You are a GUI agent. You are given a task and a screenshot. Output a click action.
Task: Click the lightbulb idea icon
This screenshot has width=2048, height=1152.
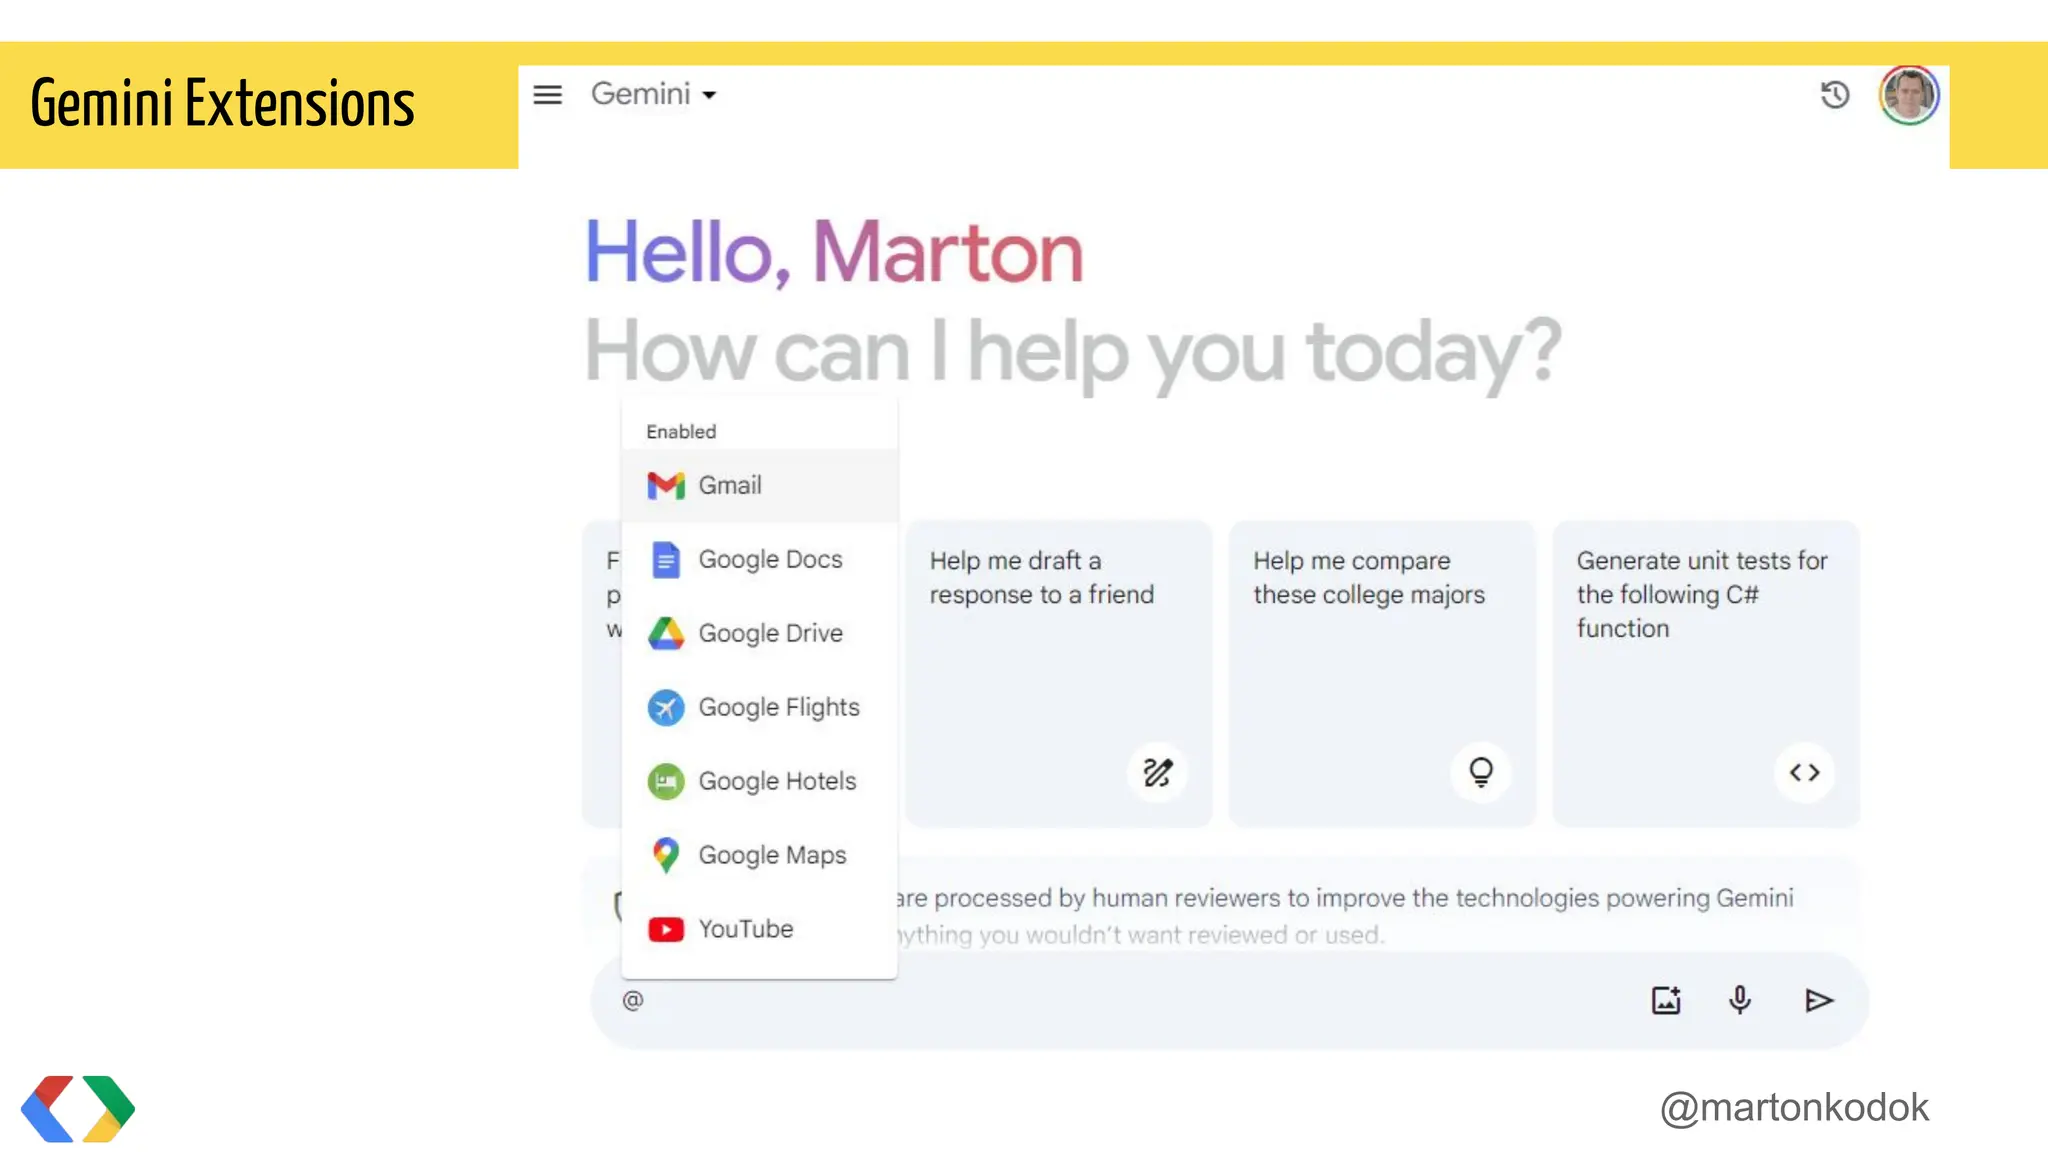[1481, 773]
